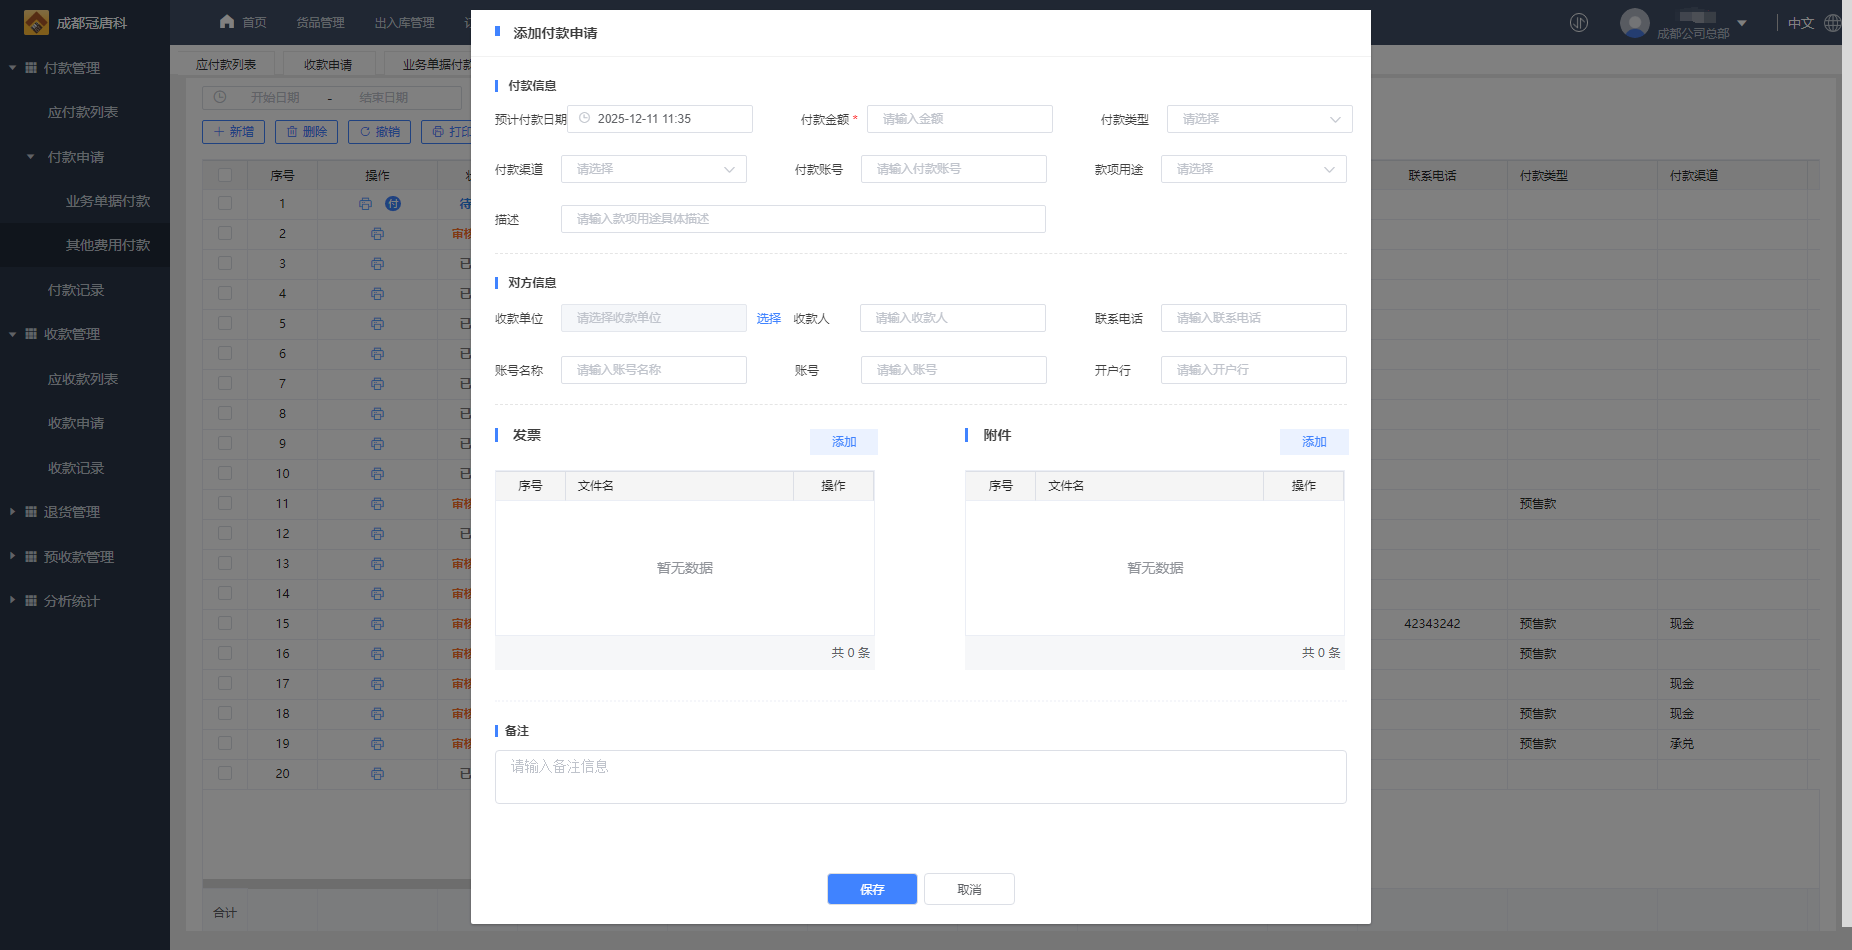Click the print icon in row 7

pyautogui.click(x=377, y=384)
